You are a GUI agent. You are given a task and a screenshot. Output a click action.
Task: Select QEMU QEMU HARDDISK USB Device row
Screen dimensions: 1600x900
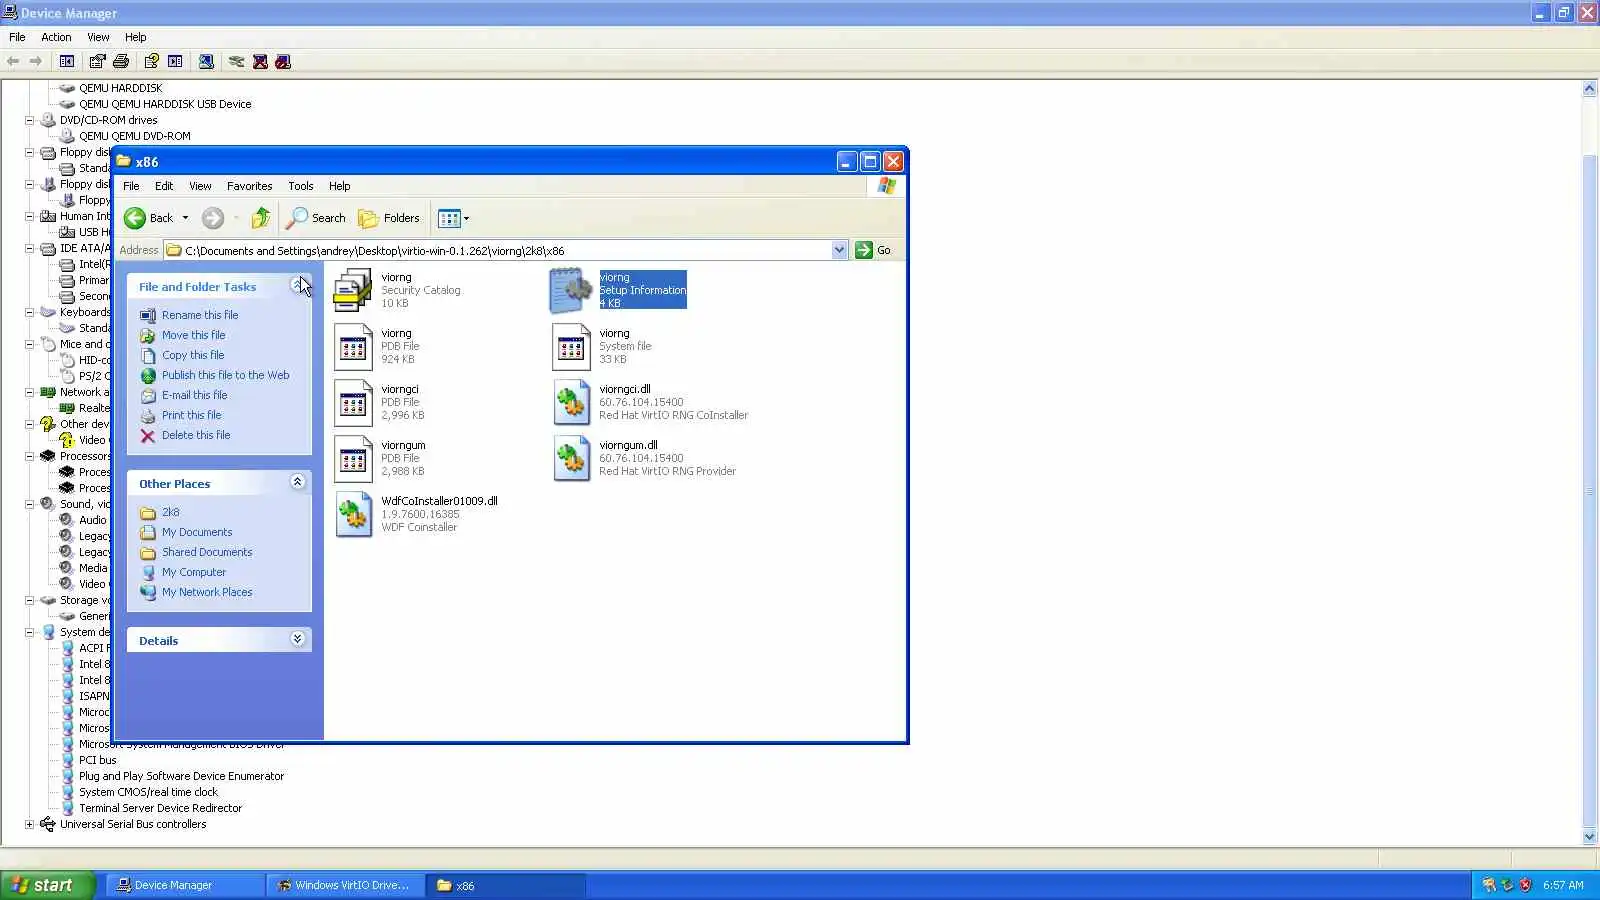(x=165, y=104)
